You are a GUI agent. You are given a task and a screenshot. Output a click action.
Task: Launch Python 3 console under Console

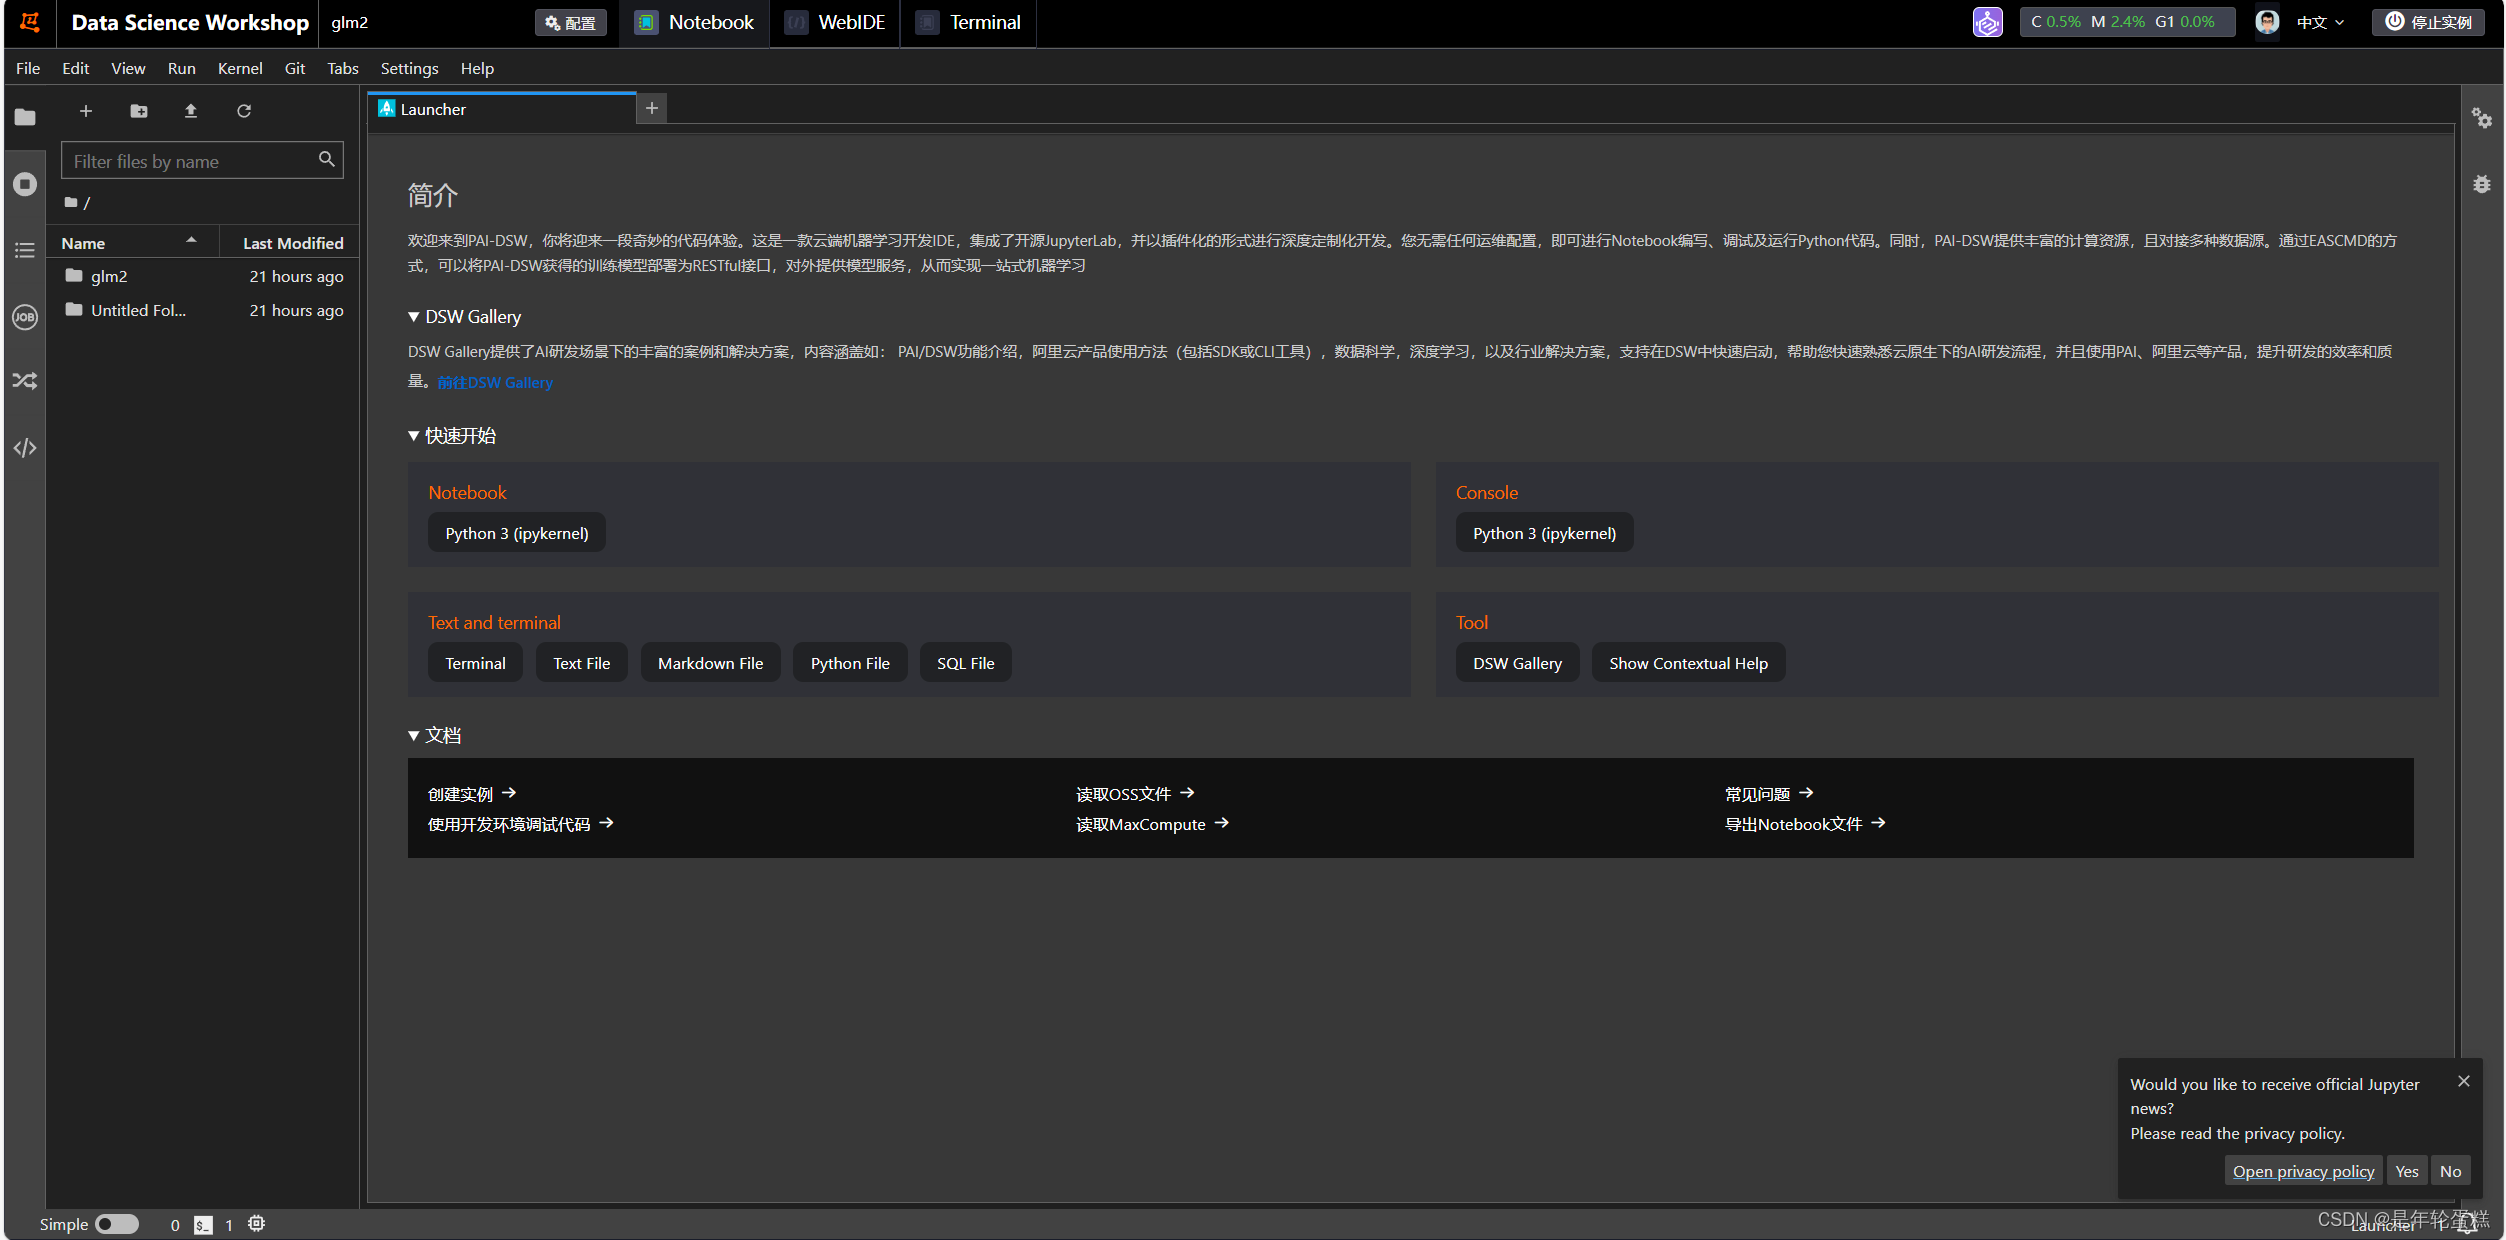pyautogui.click(x=1544, y=533)
